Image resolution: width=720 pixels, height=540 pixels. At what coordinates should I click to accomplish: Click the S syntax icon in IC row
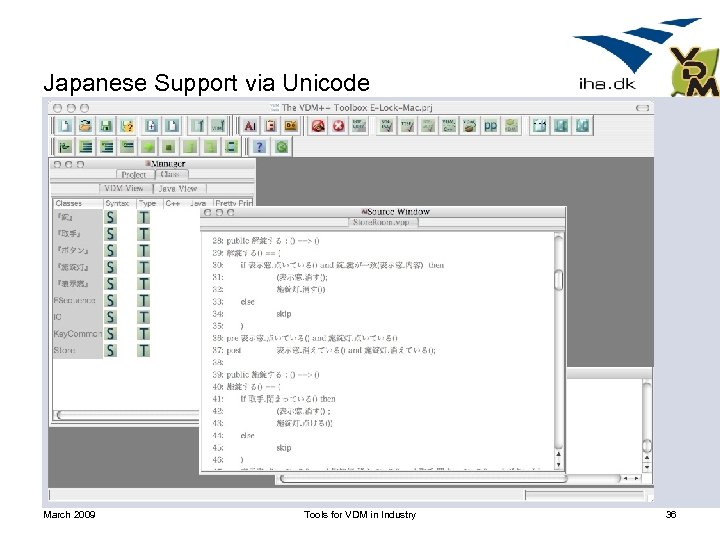(110, 317)
